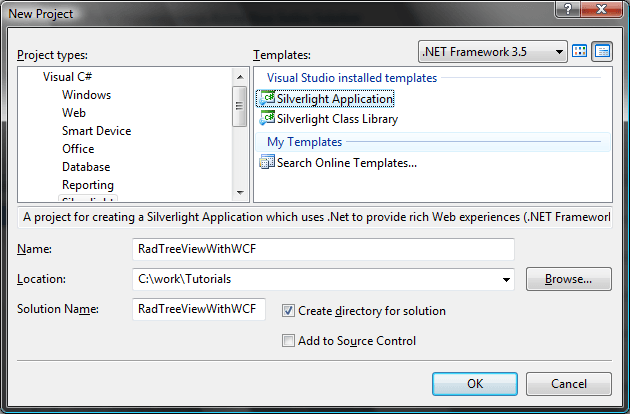Toggle Create directory for solution checkbox
630x414 pixels.
pyautogui.click(x=289, y=311)
